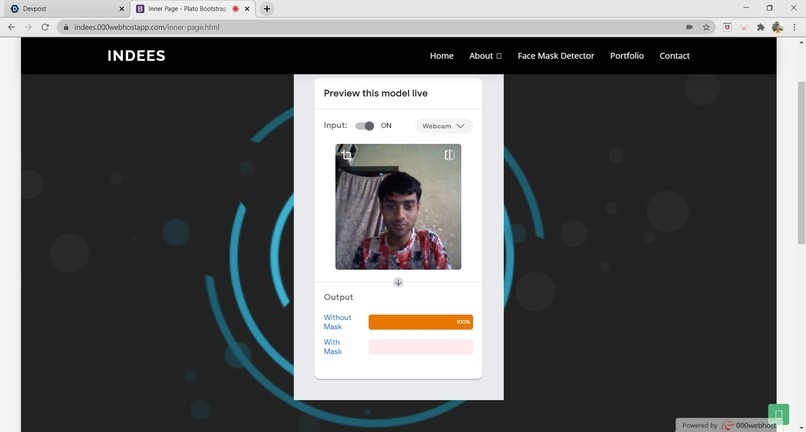Viewport: 806px width, 432px height.
Task: Click the crop icon on webcam preview
Action: [347, 156]
